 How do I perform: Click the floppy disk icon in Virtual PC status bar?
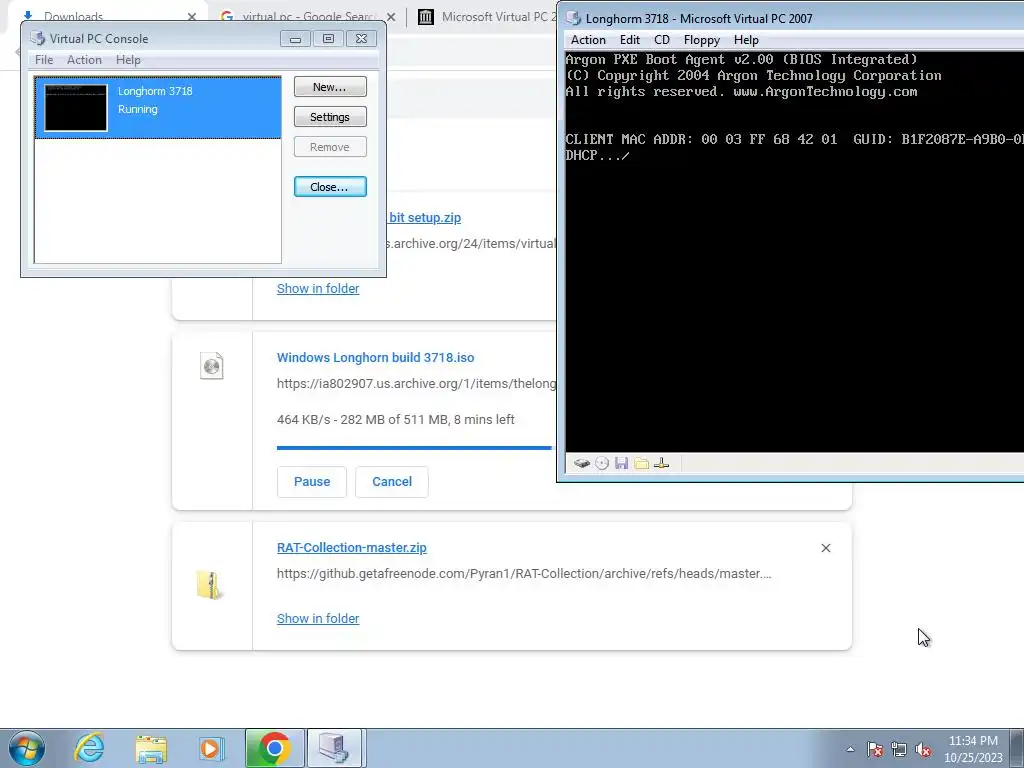pos(621,464)
